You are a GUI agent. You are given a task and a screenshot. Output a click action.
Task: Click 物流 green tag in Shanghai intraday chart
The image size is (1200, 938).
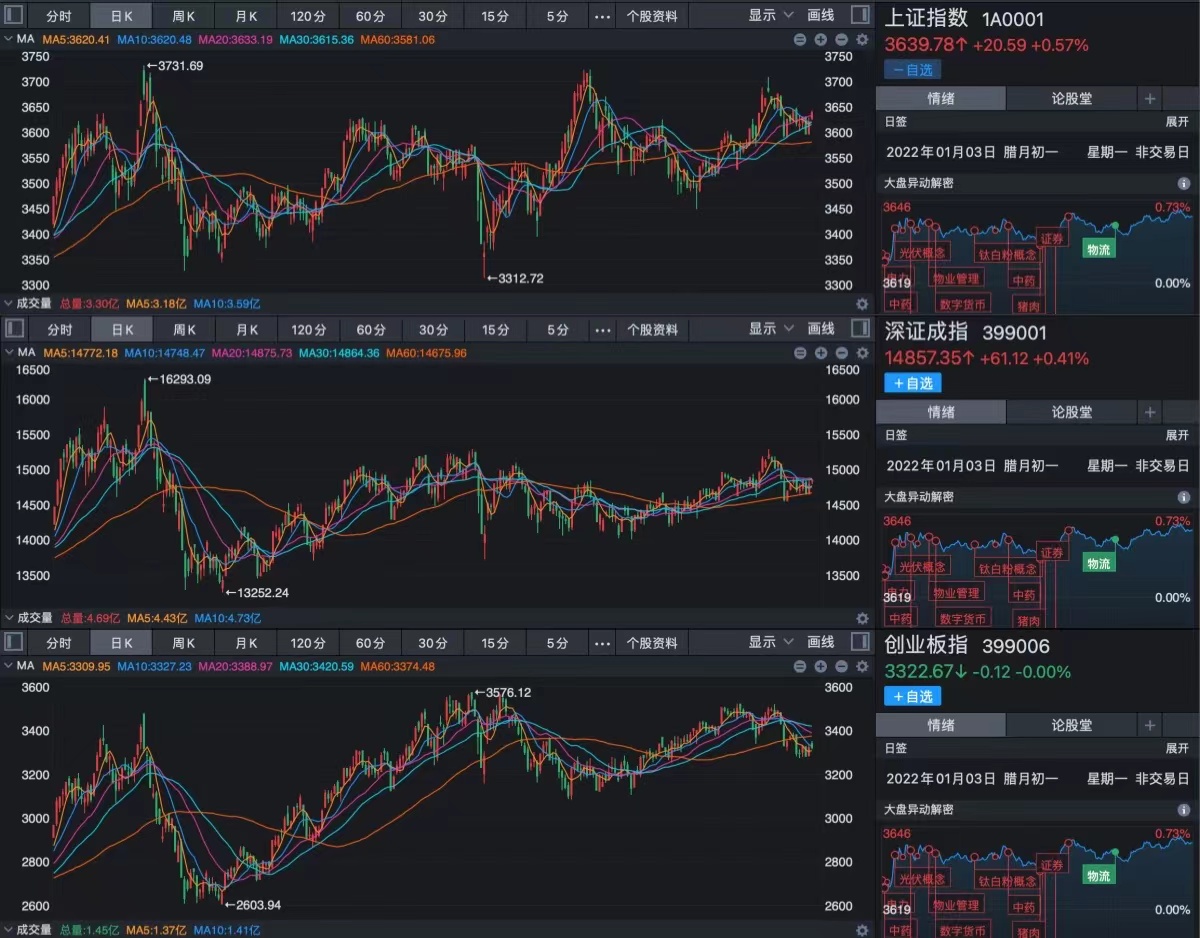[x=1098, y=250]
